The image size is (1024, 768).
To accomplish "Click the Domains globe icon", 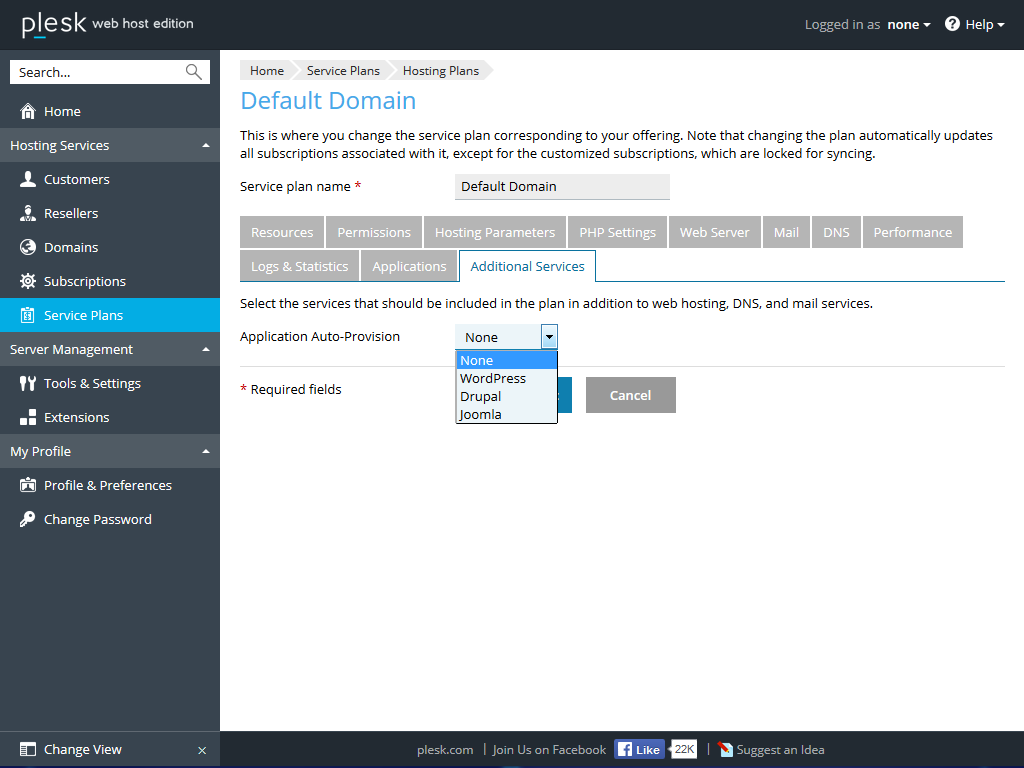I will tap(27, 247).
